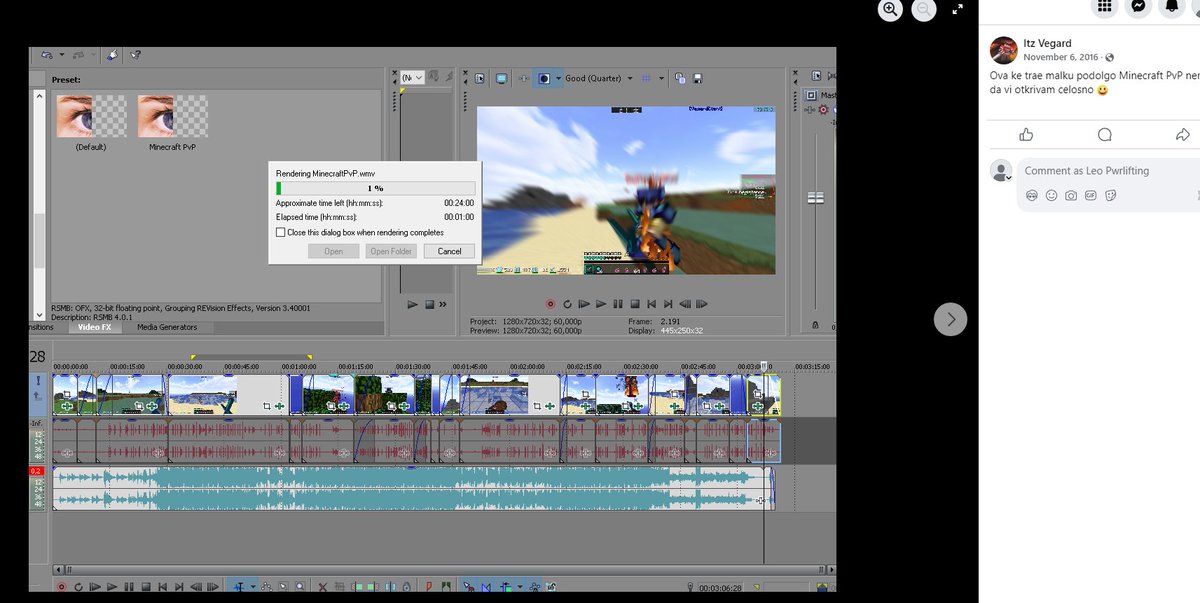Enter fullscreen photo view
The image size is (1200, 603).
pos(957,9)
